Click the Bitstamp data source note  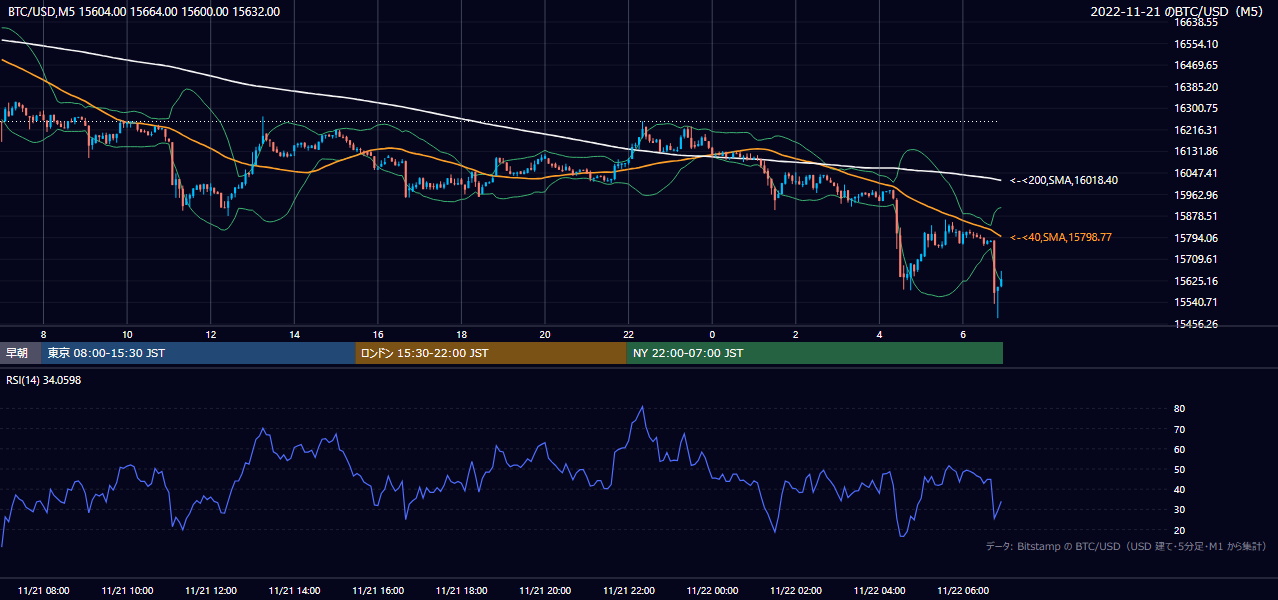(x=1127, y=546)
